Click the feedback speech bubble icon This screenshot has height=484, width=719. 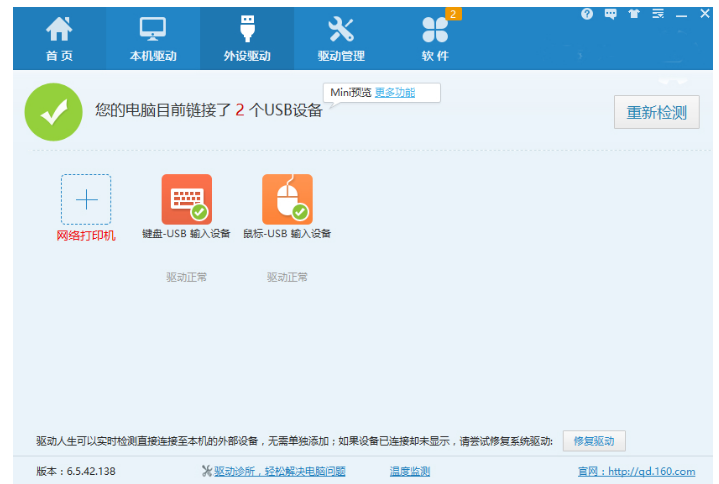tap(610, 14)
